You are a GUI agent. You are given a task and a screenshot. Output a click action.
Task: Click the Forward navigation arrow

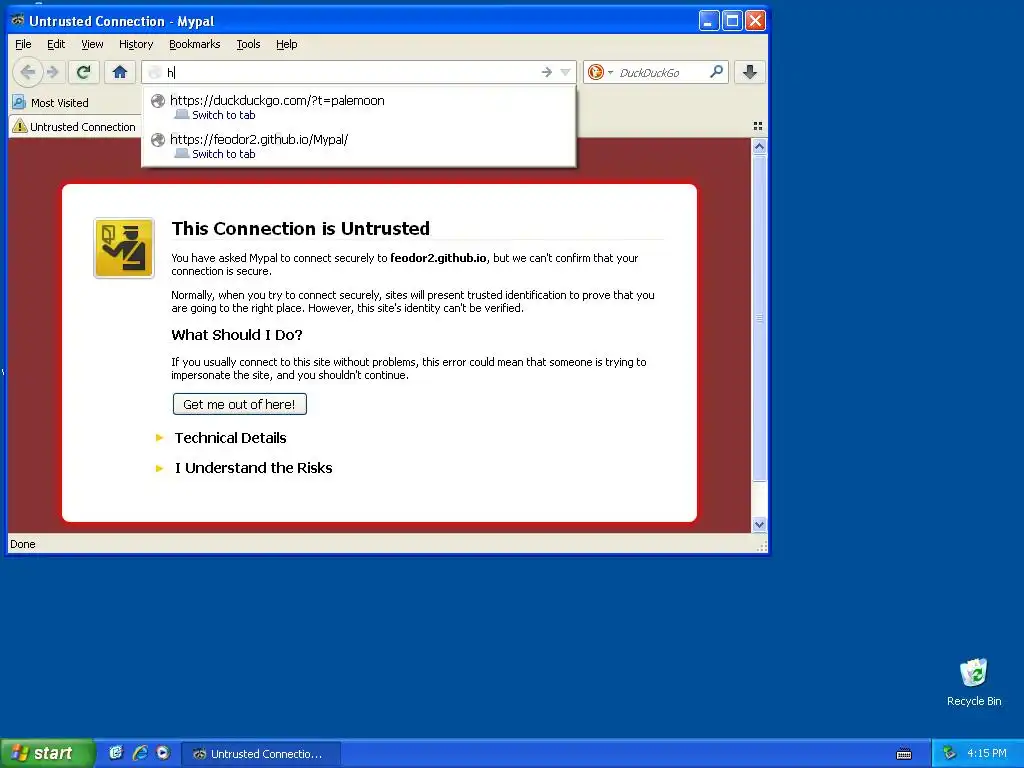[x=54, y=72]
